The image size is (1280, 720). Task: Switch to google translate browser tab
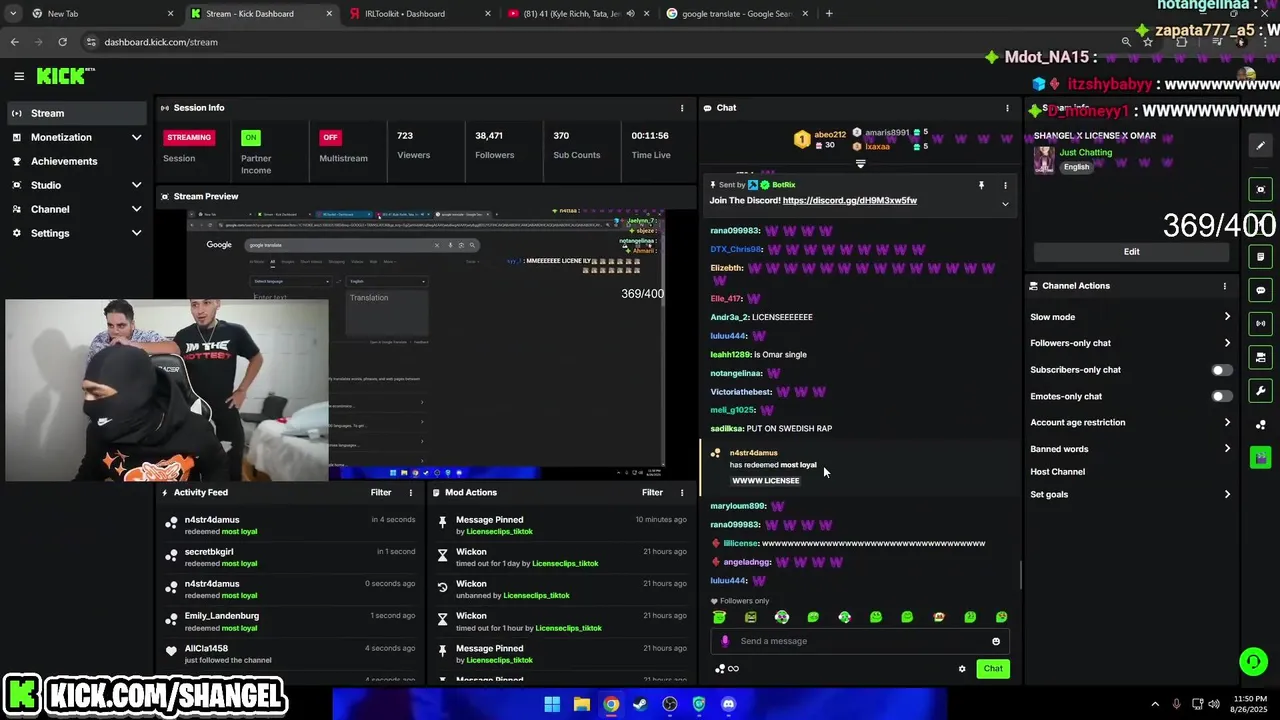tap(738, 14)
